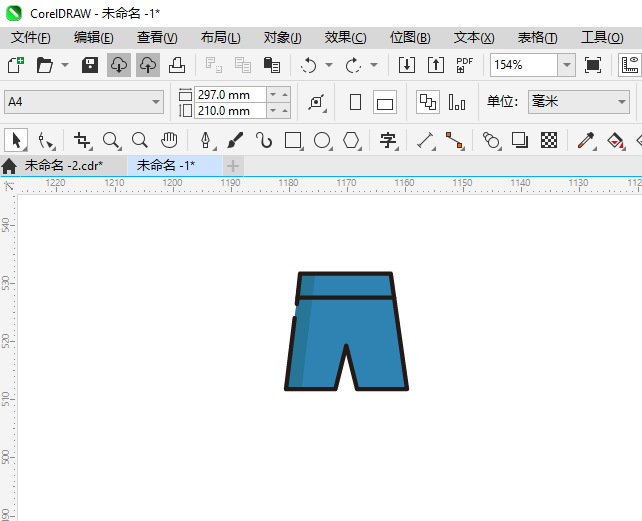Toggle rulers display
Image resolution: width=642 pixels, height=521 pixels.
(630, 65)
